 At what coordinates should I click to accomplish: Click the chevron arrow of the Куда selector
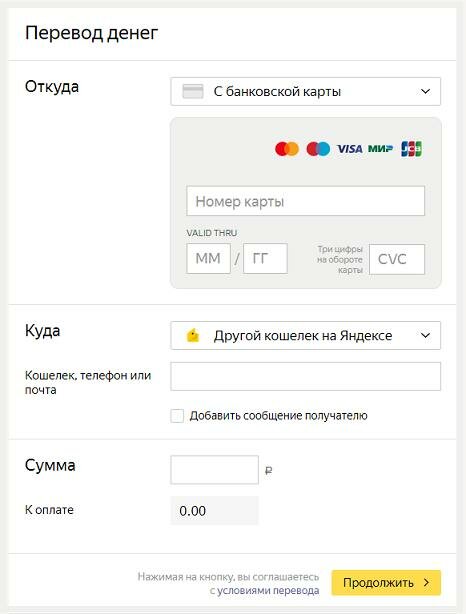tap(425, 336)
